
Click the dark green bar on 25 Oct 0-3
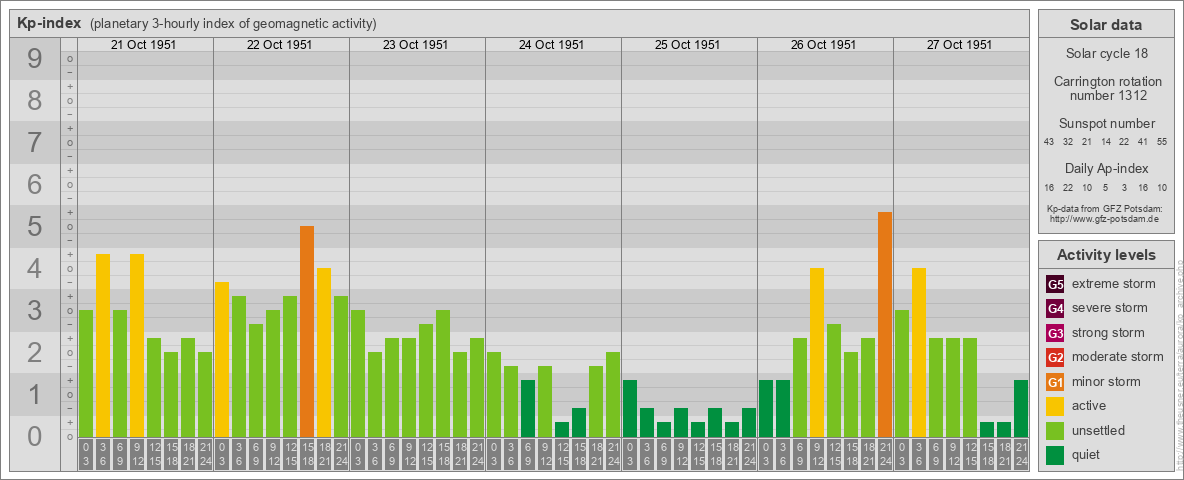point(630,408)
